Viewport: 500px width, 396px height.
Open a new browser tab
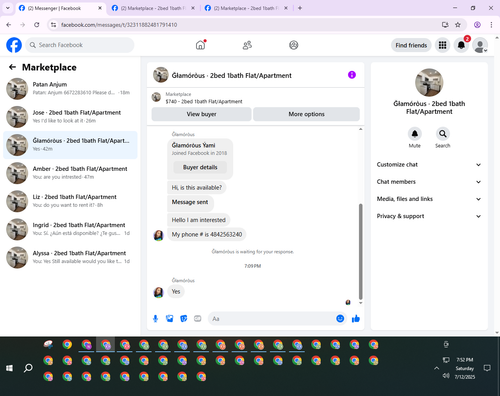click(300, 8)
